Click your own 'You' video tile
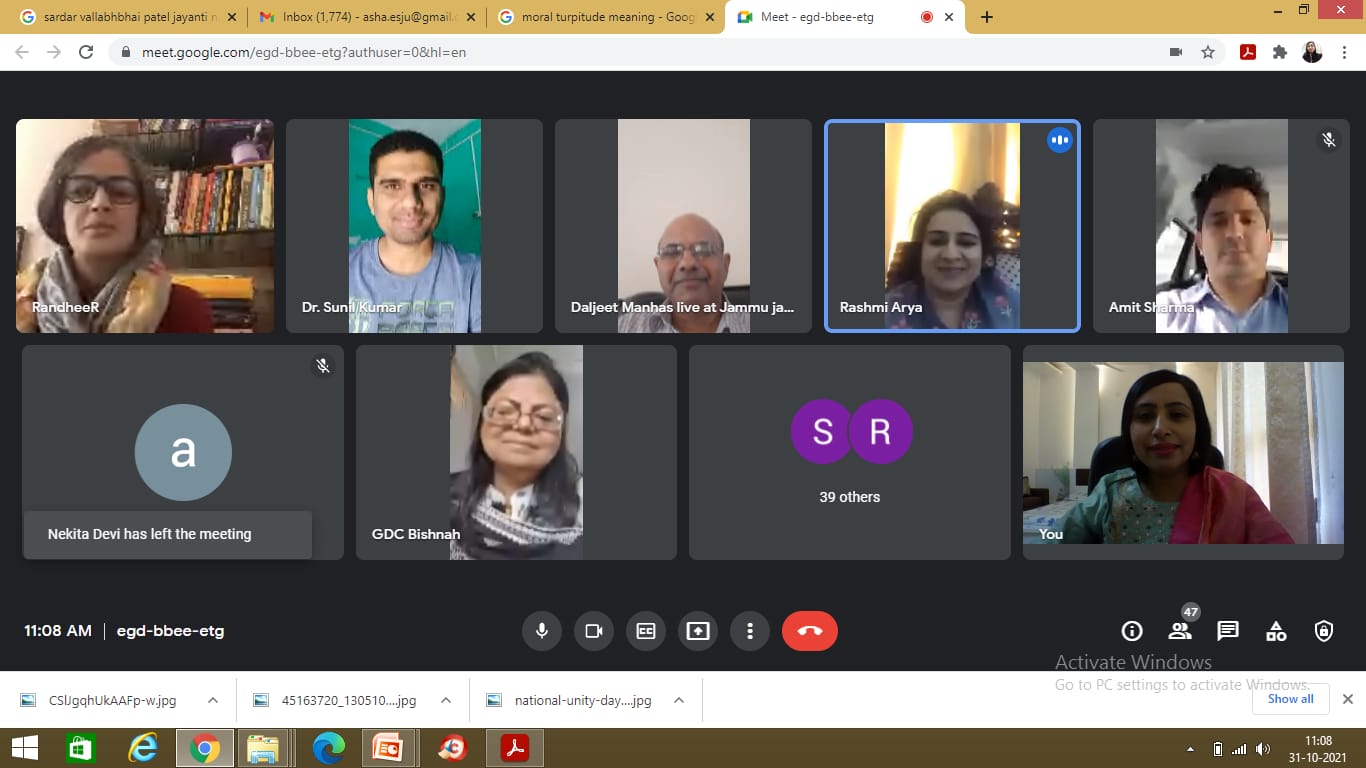The height and width of the screenshot is (768, 1366). (1183, 452)
